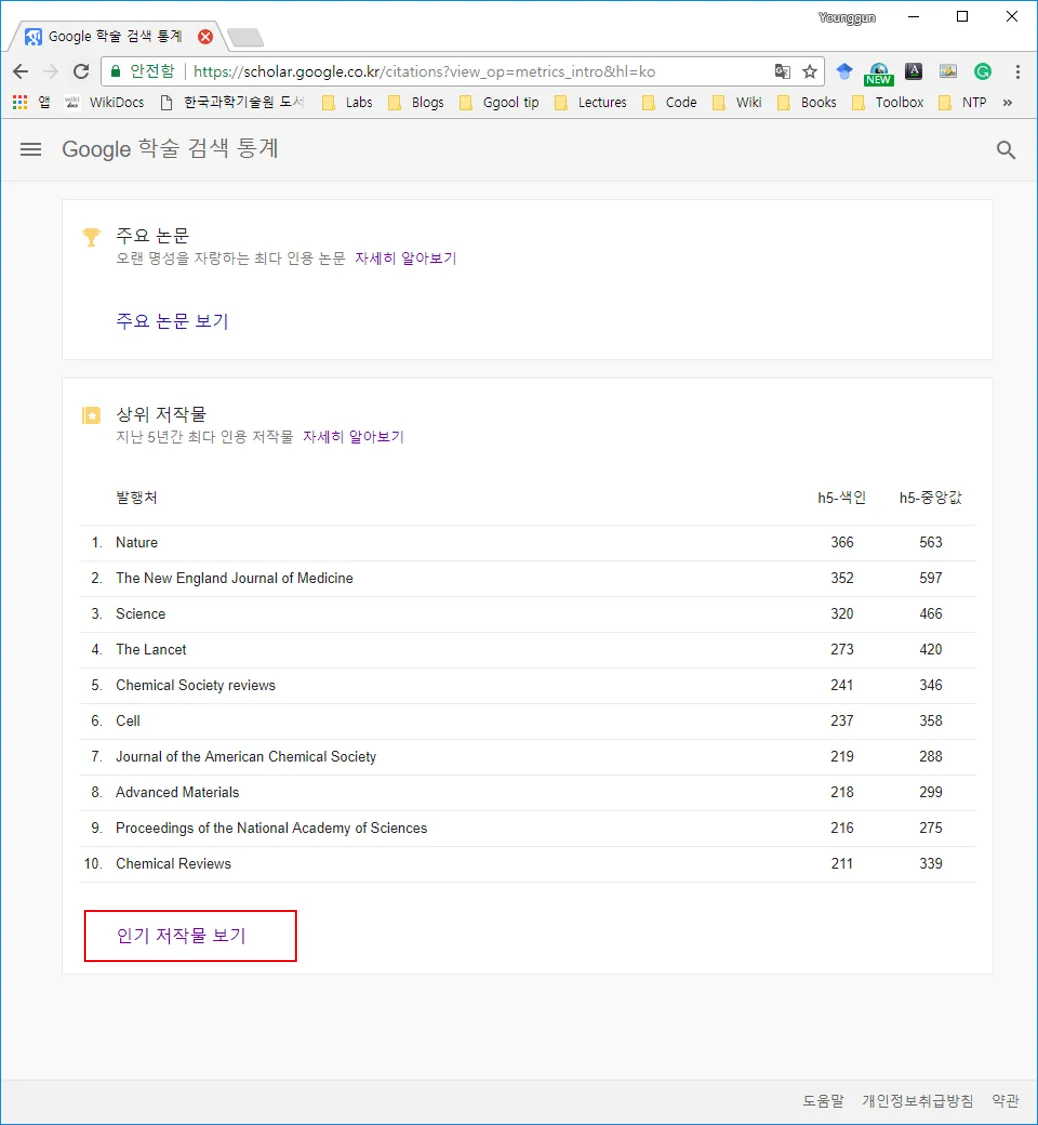This screenshot has width=1038, height=1125.
Task: Open the Books bookmark folder
Action: click(807, 102)
